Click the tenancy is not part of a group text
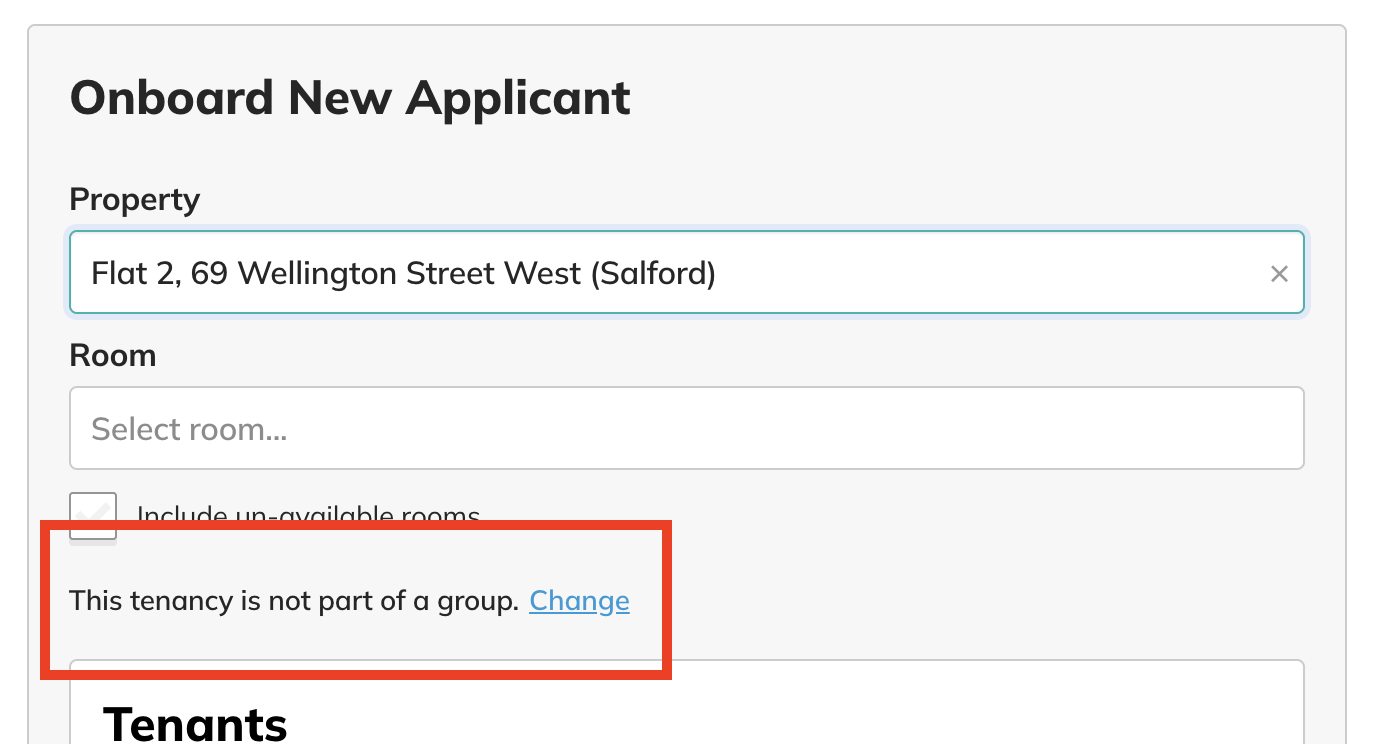The height and width of the screenshot is (744, 1378). [x=294, y=600]
